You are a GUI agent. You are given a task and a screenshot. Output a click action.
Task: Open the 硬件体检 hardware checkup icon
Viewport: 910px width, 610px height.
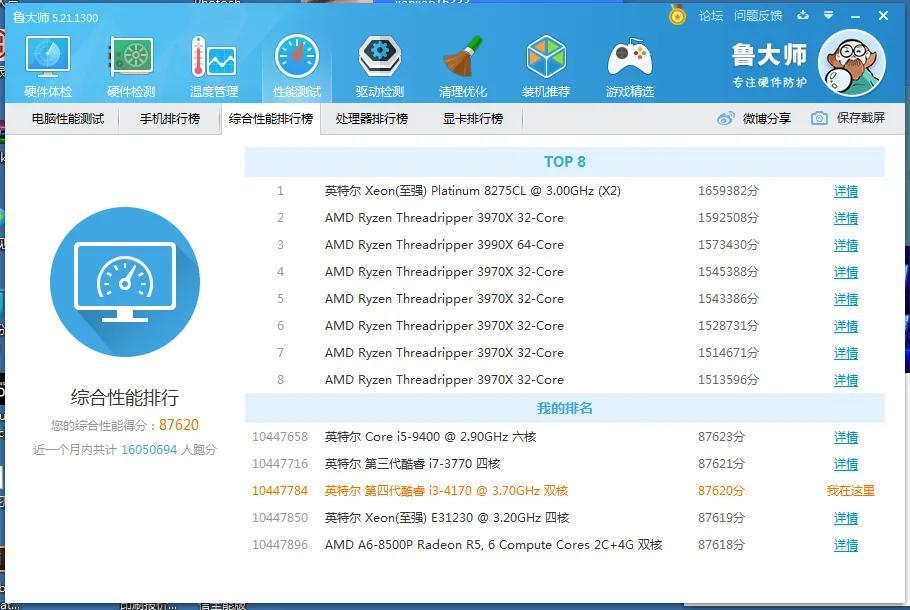(48, 66)
